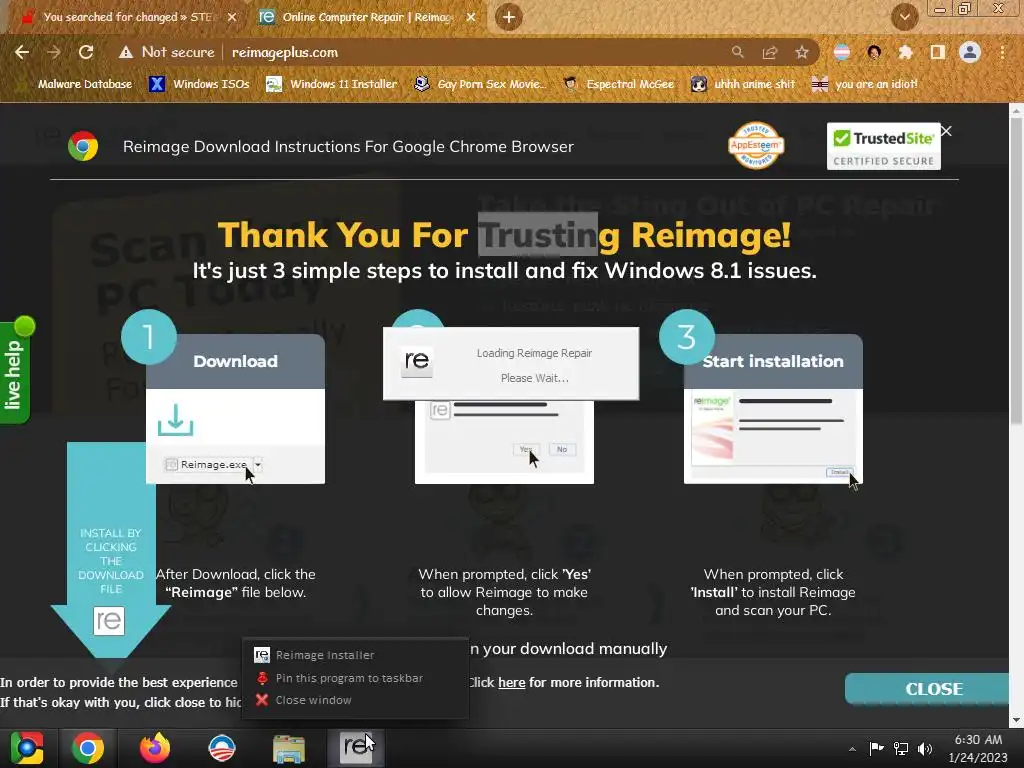Close the Online Computer Repair tab
The width and height of the screenshot is (1024, 768).
point(471,17)
